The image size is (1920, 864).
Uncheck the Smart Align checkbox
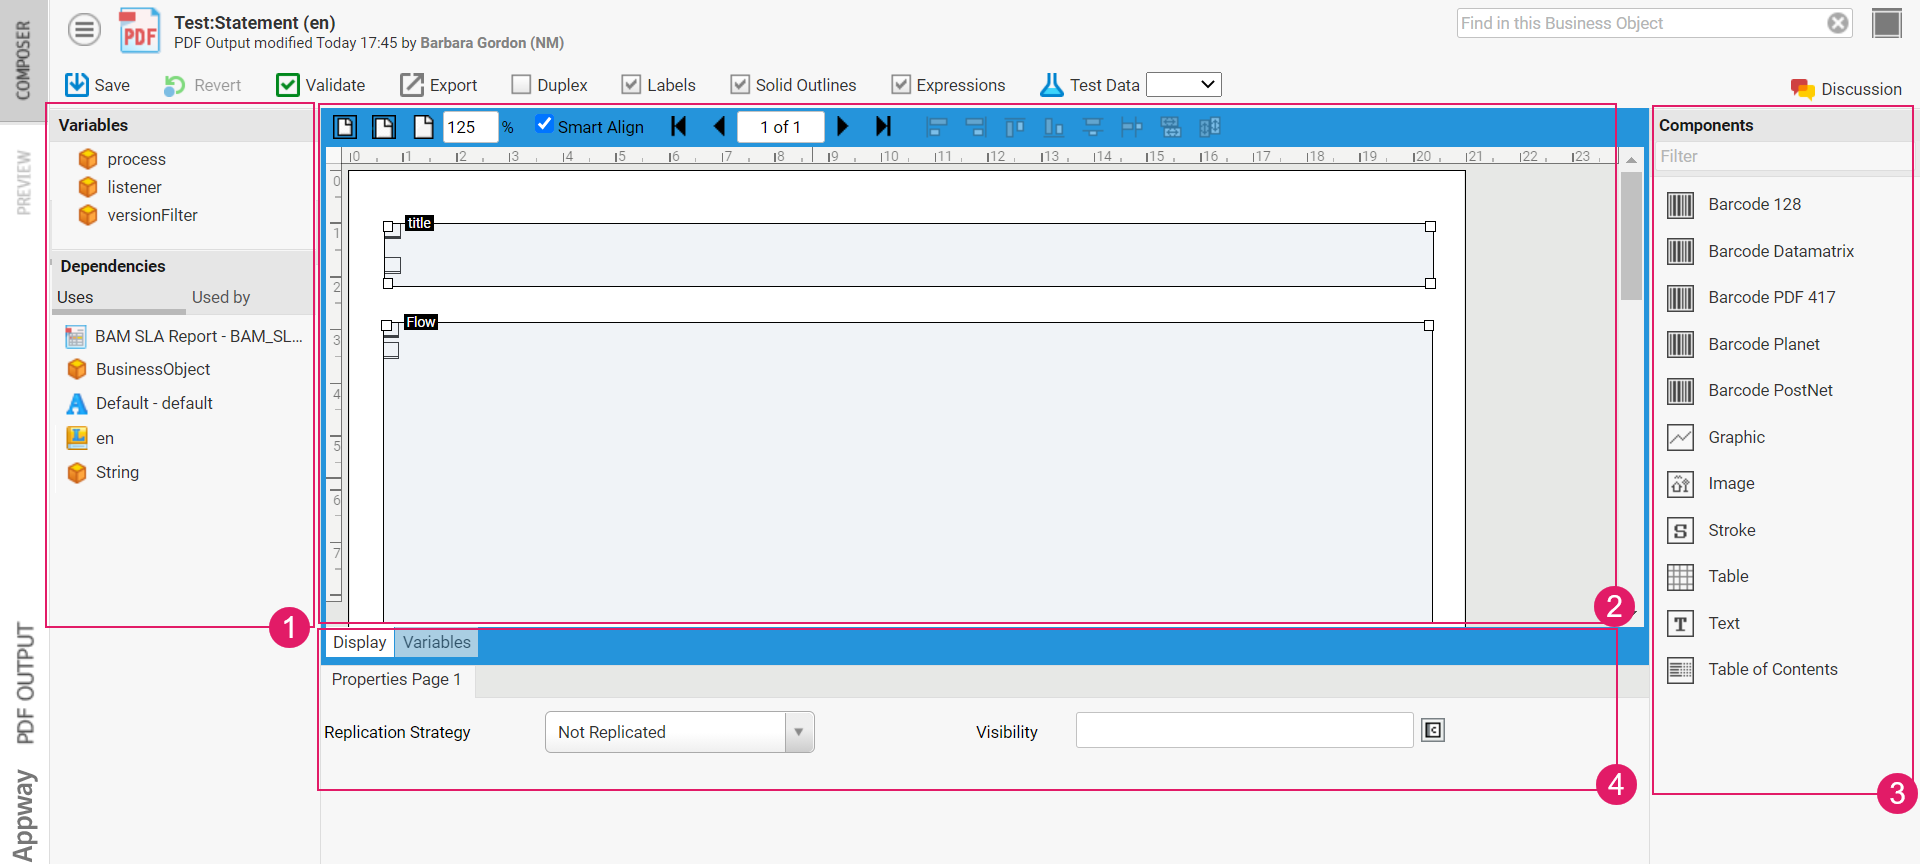(544, 125)
